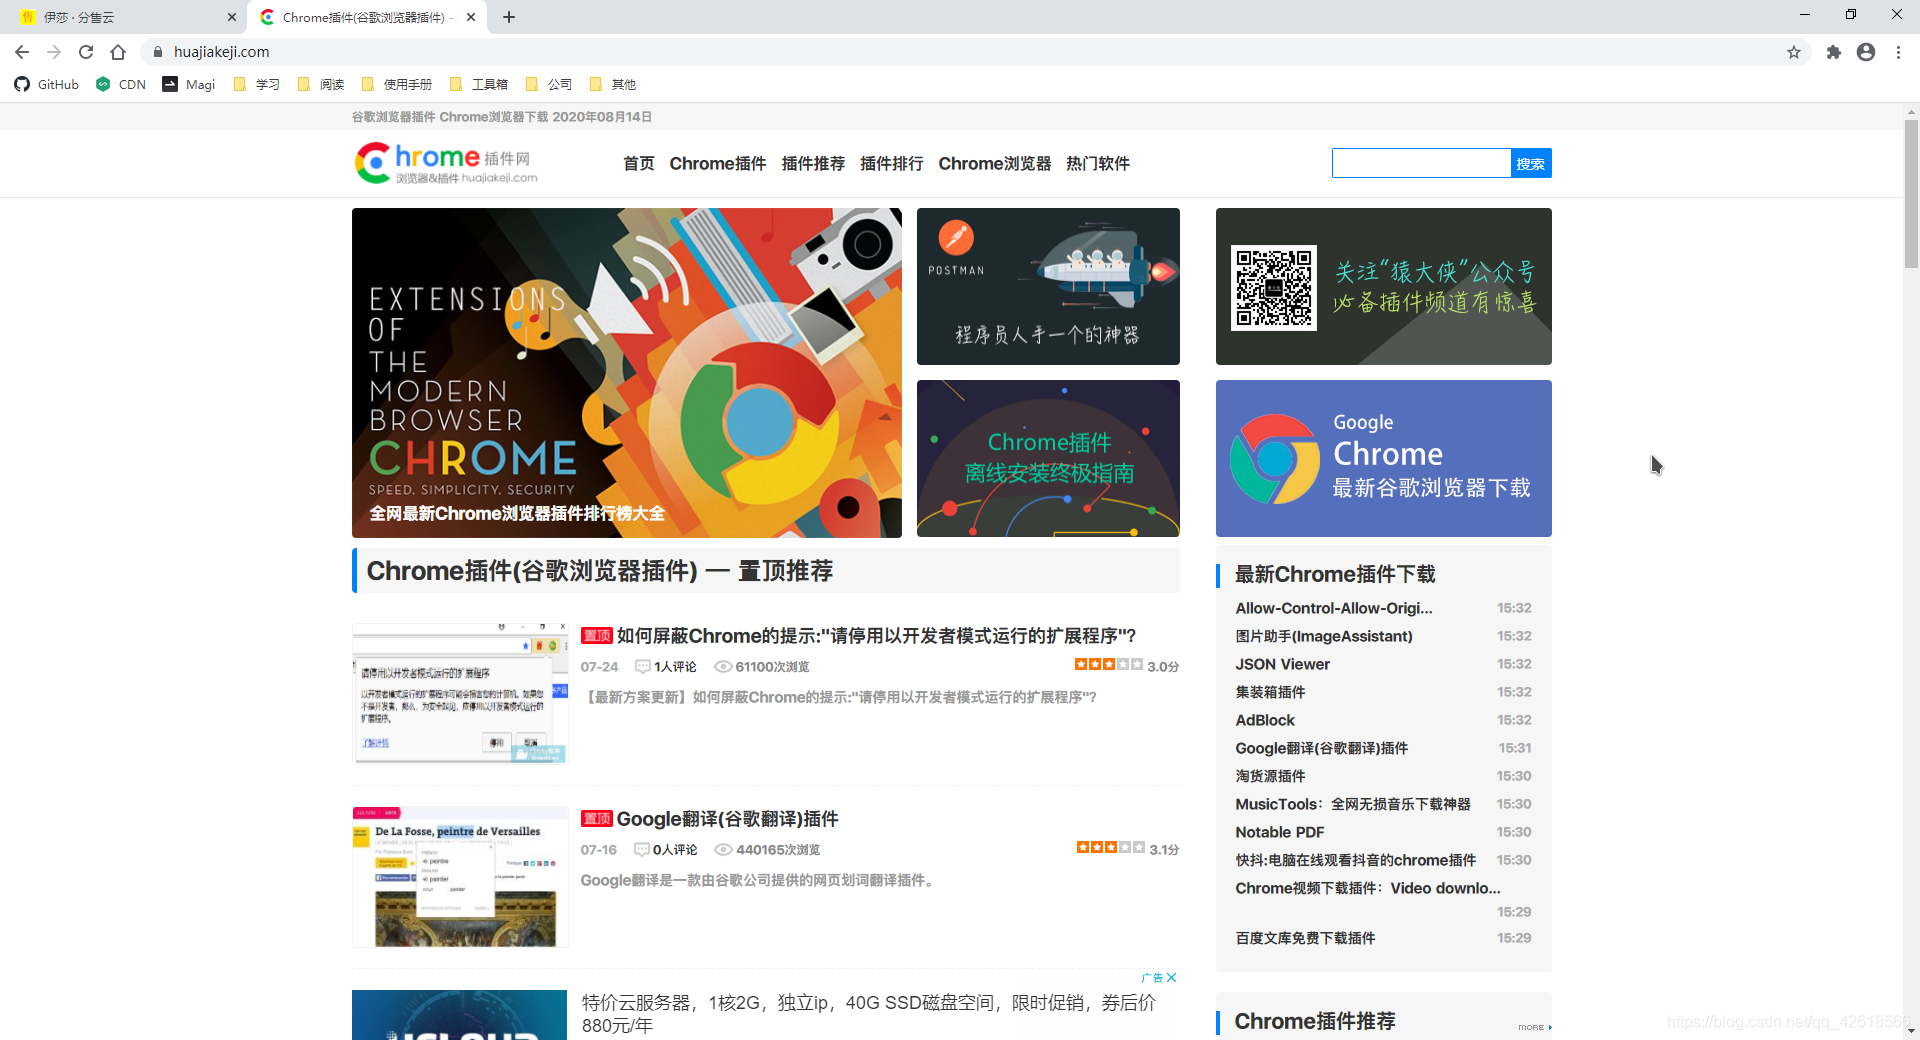
Task: Click the site padlock icon
Action: click(157, 52)
